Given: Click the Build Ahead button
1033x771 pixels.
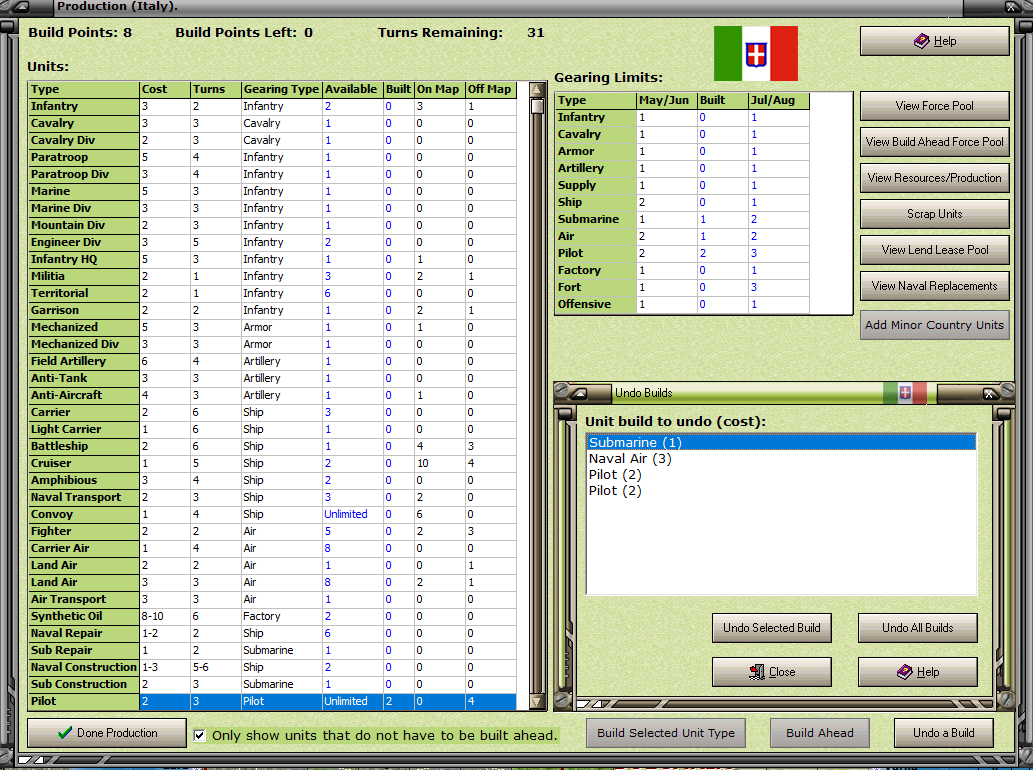Looking at the screenshot, I should tap(820, 733).
